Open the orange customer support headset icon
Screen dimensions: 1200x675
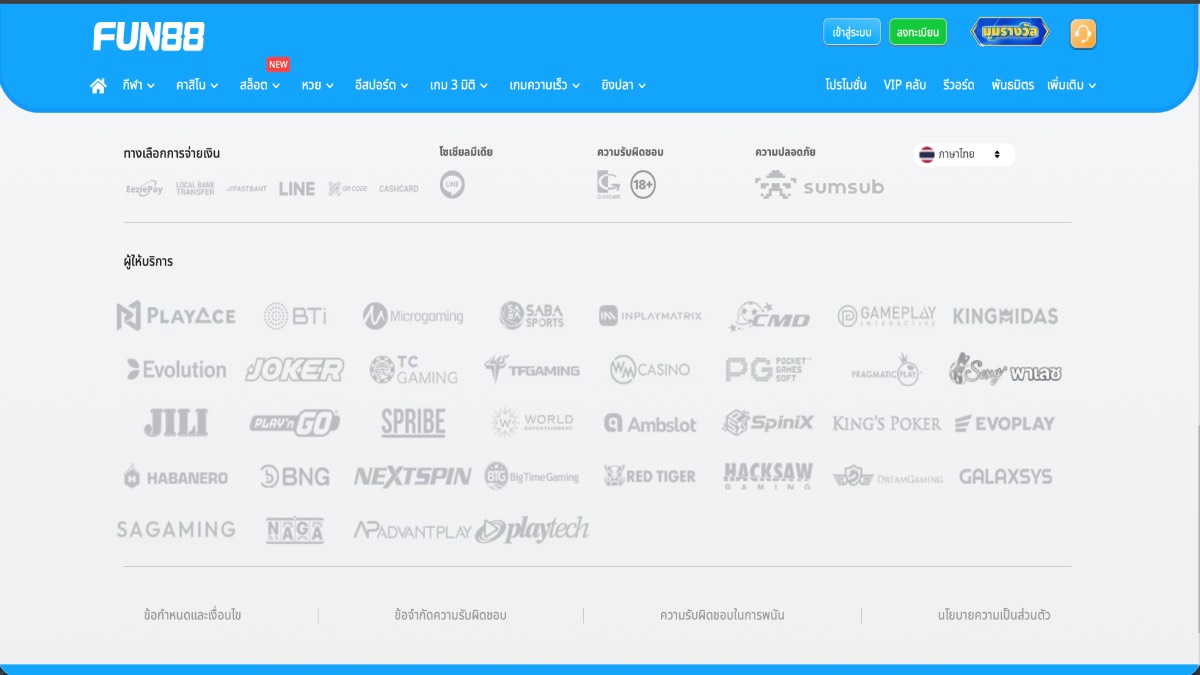point(1083,34)
